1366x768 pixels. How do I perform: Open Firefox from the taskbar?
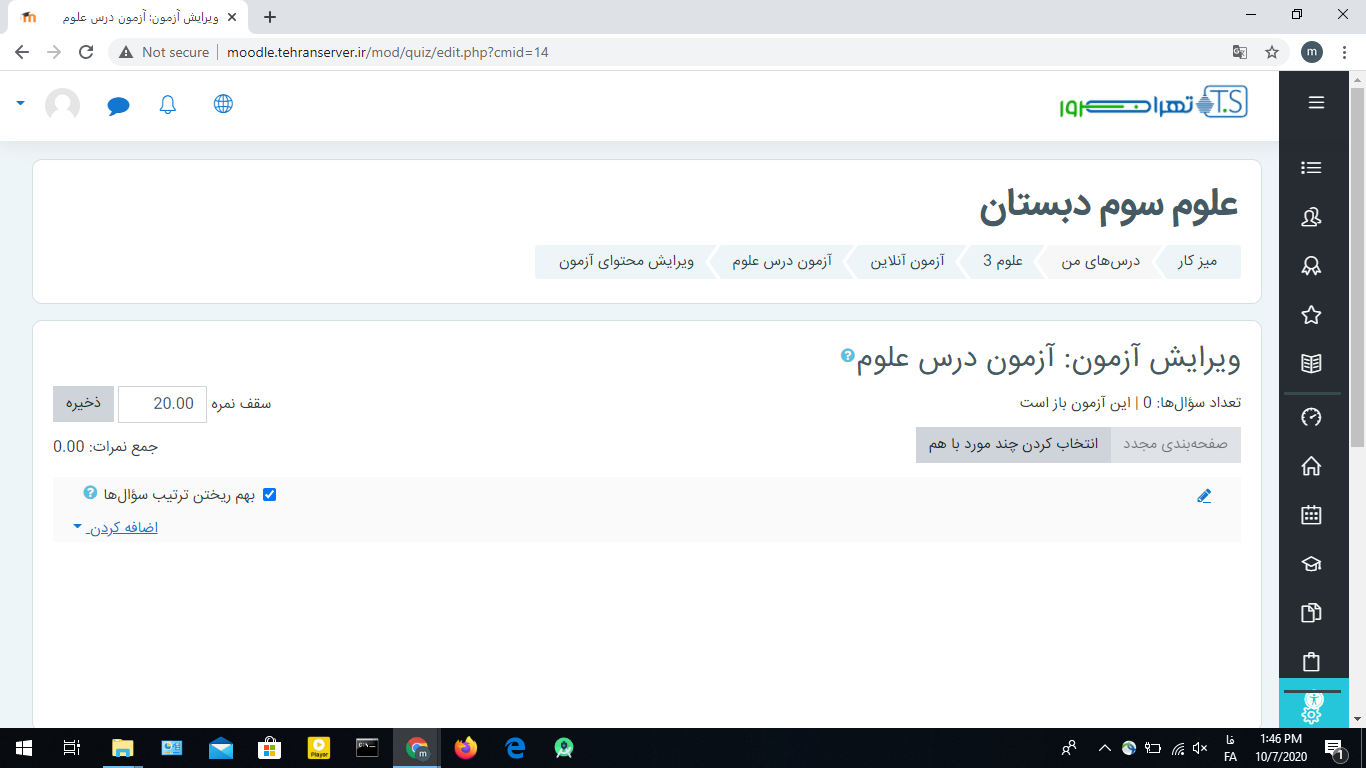[x=466, y=748]
